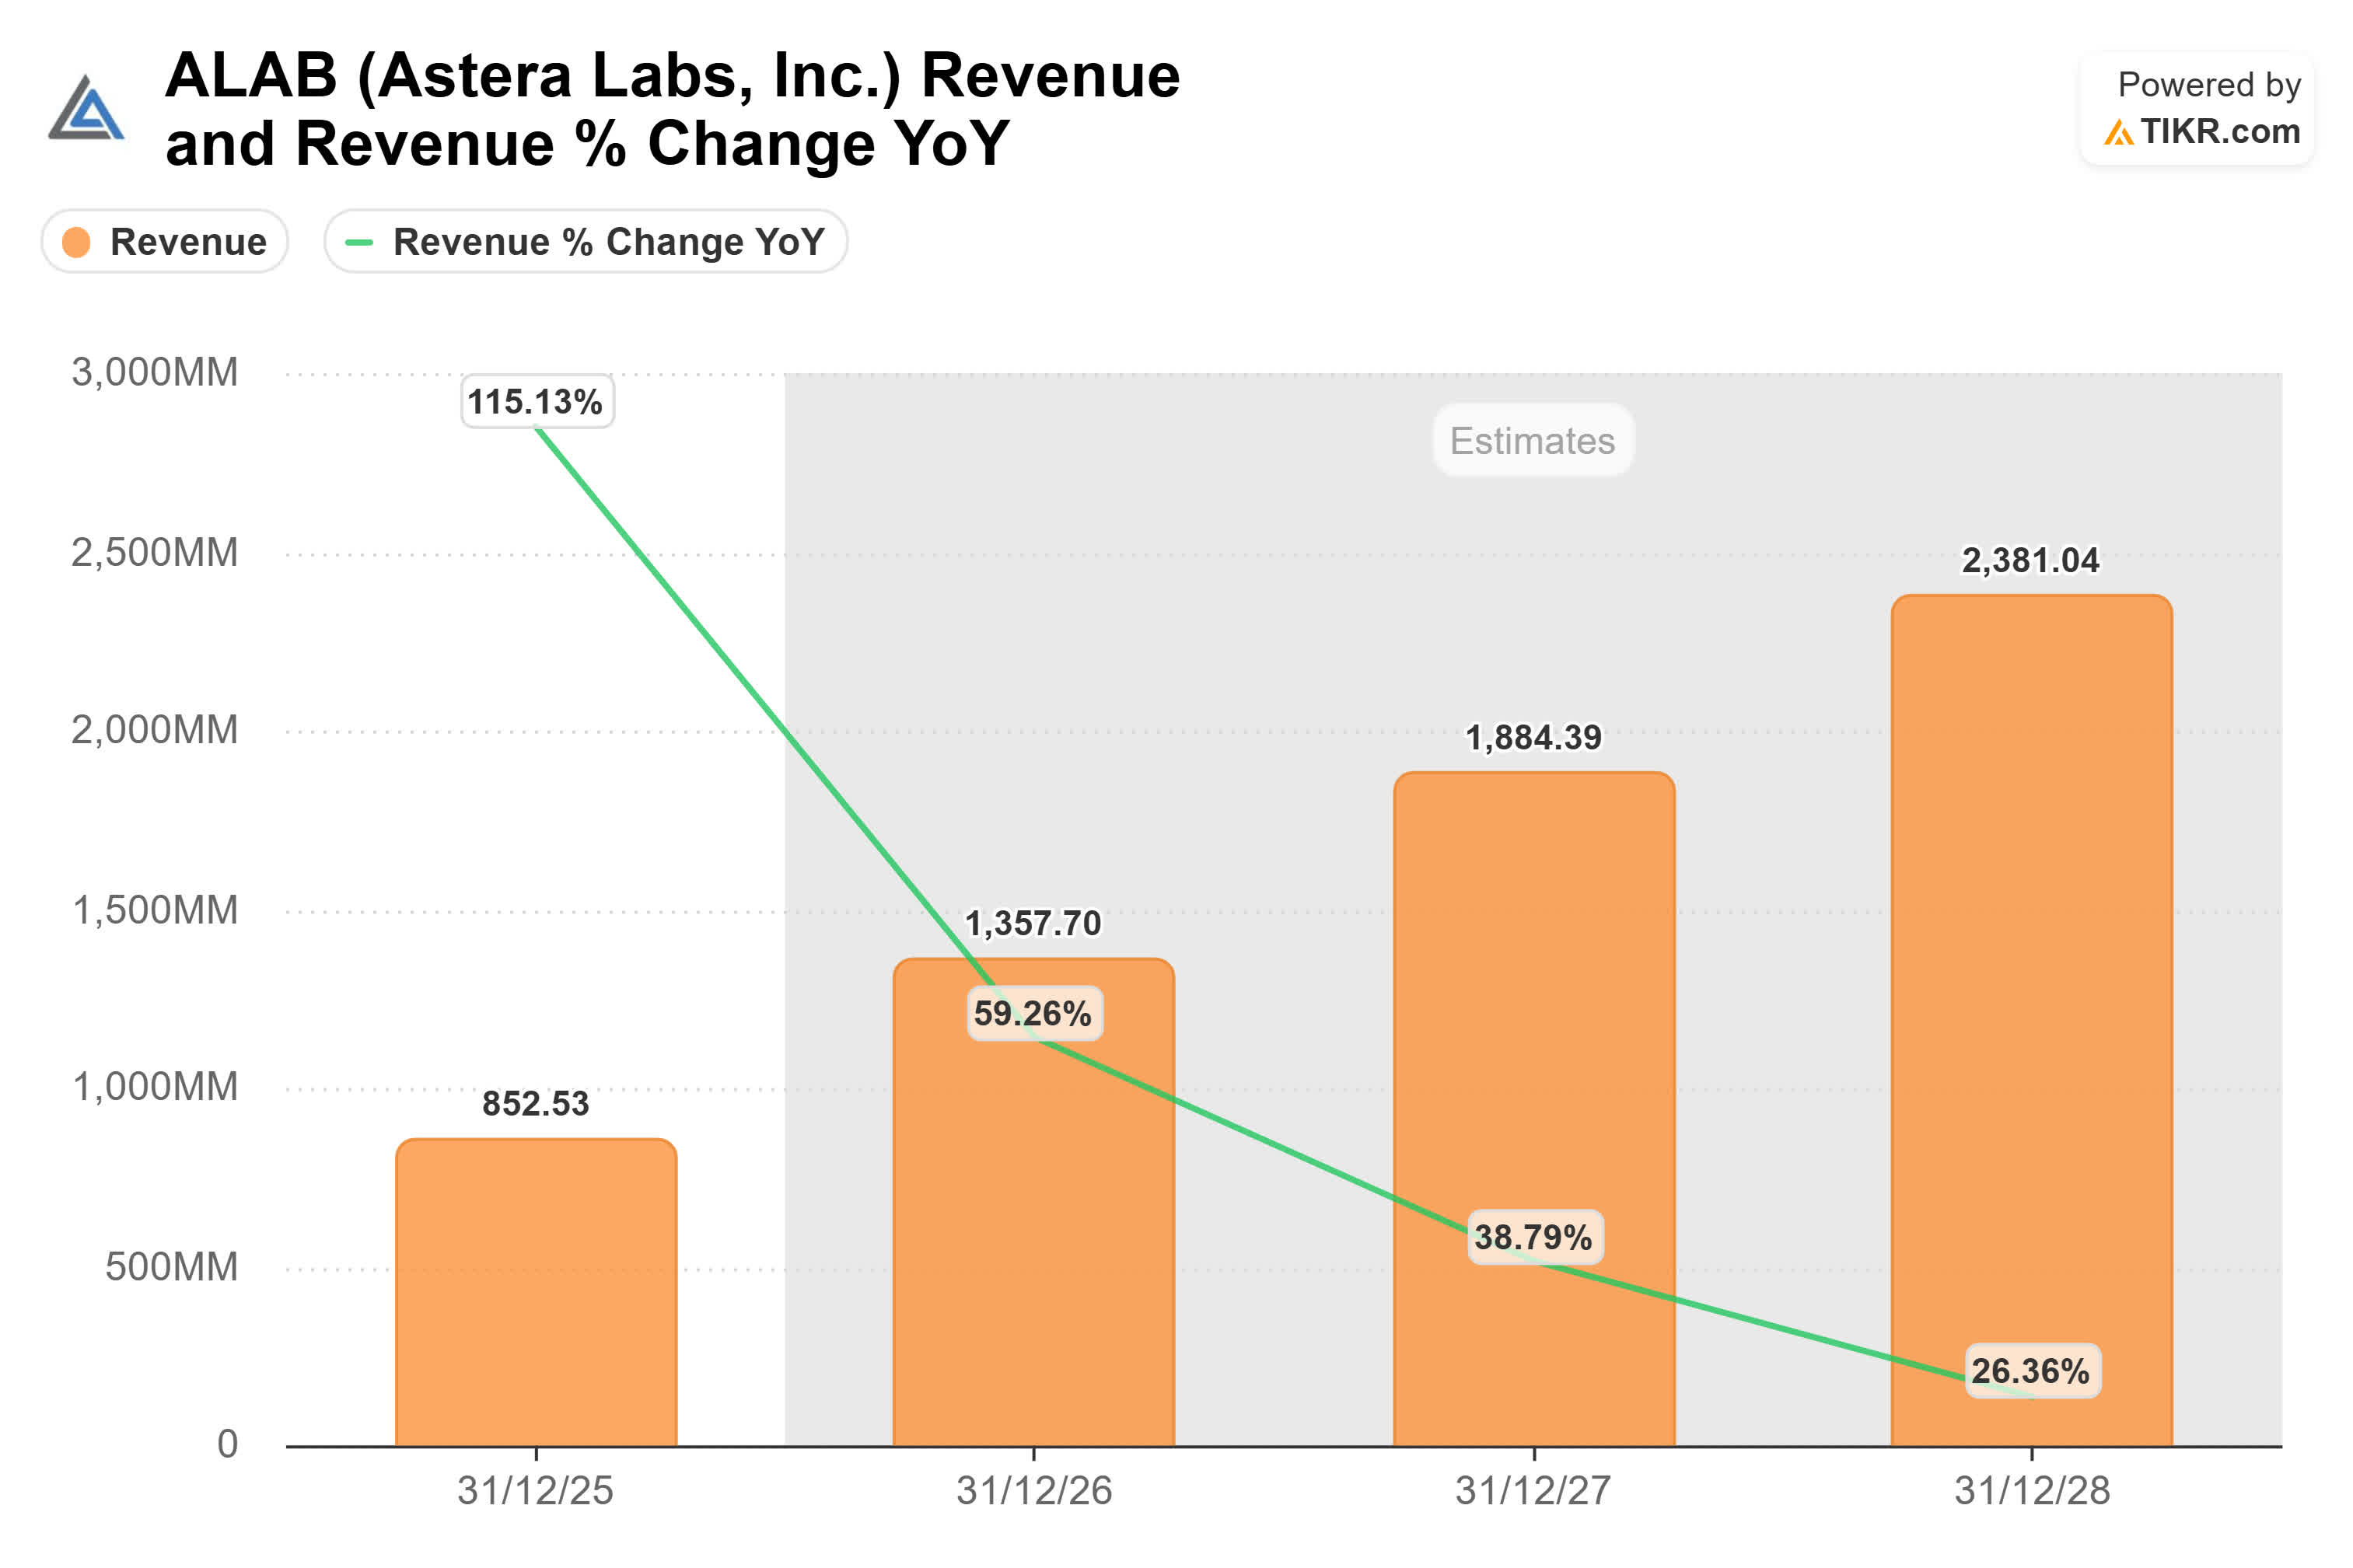Toggle the Revenue legend series
The height and width of the screenshot is (1568, 2353).
(165, 241)
